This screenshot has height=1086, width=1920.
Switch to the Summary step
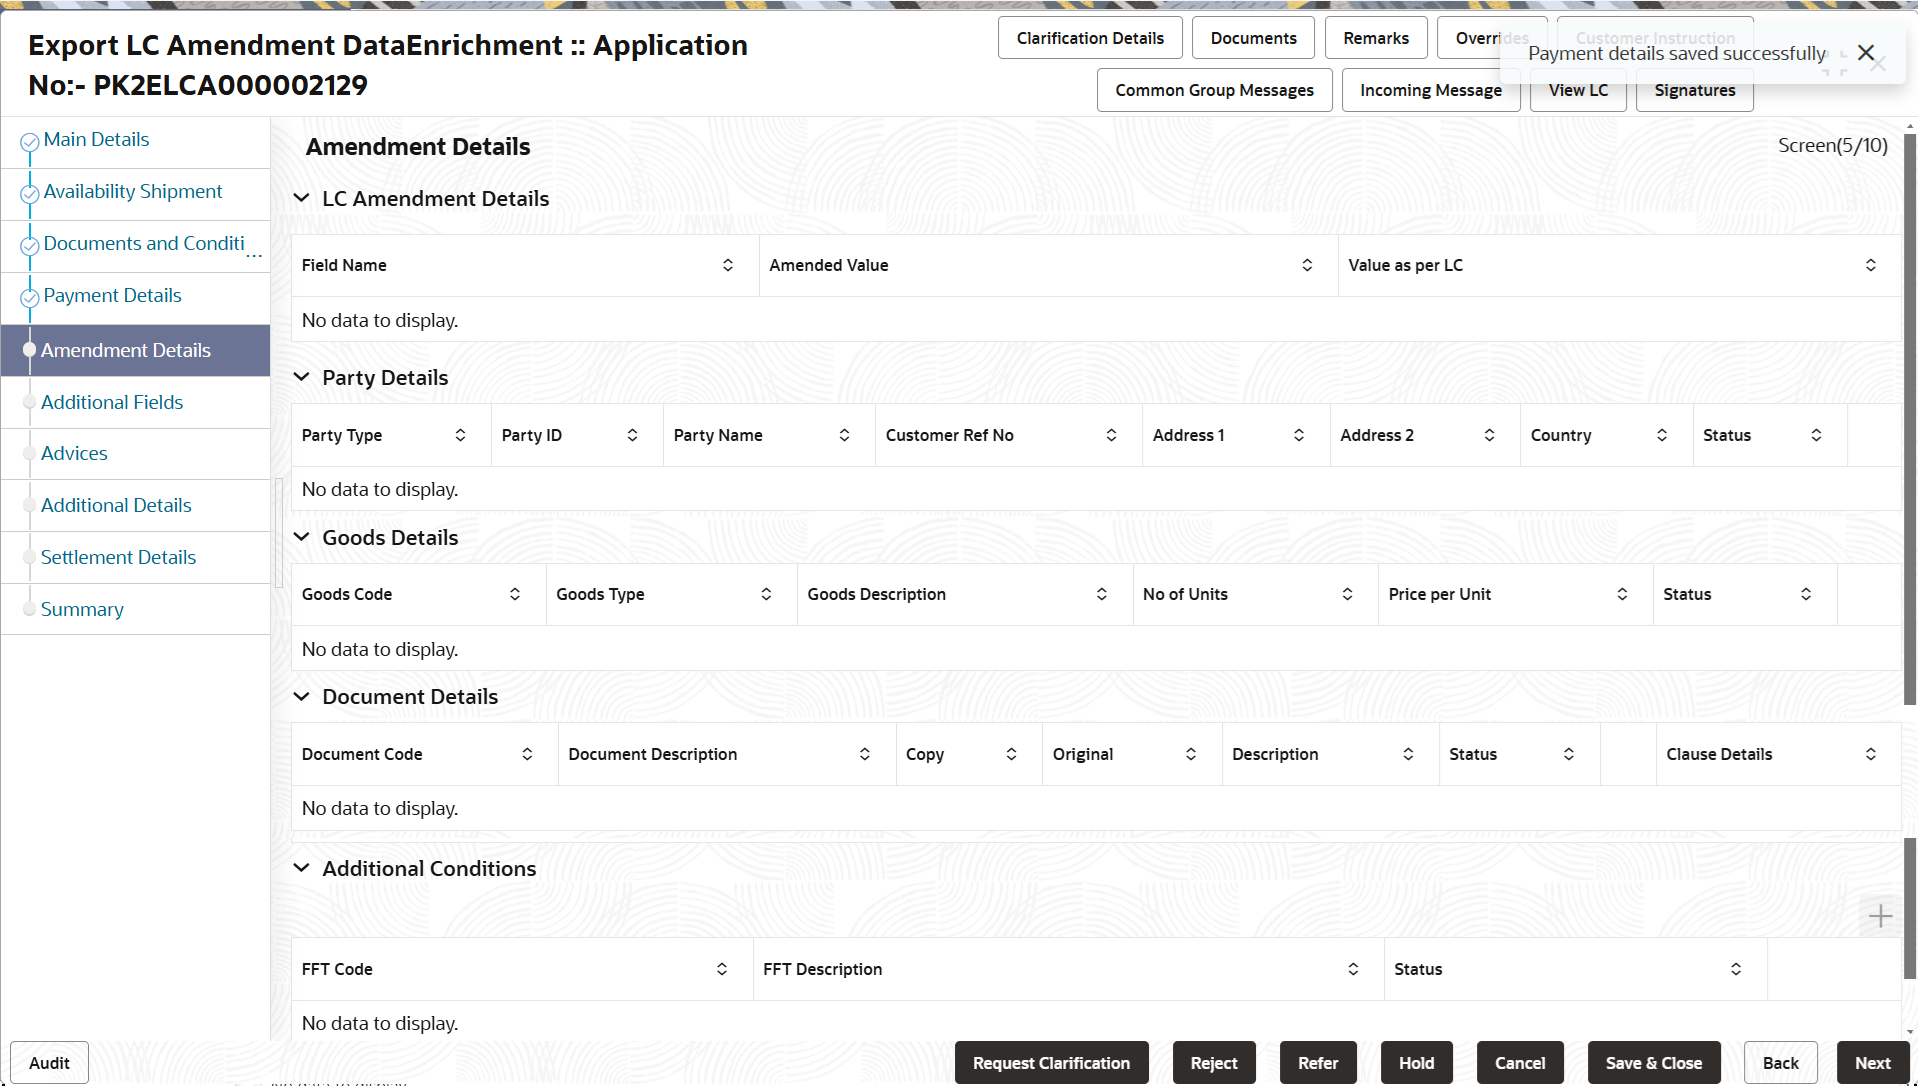[82, 609]
